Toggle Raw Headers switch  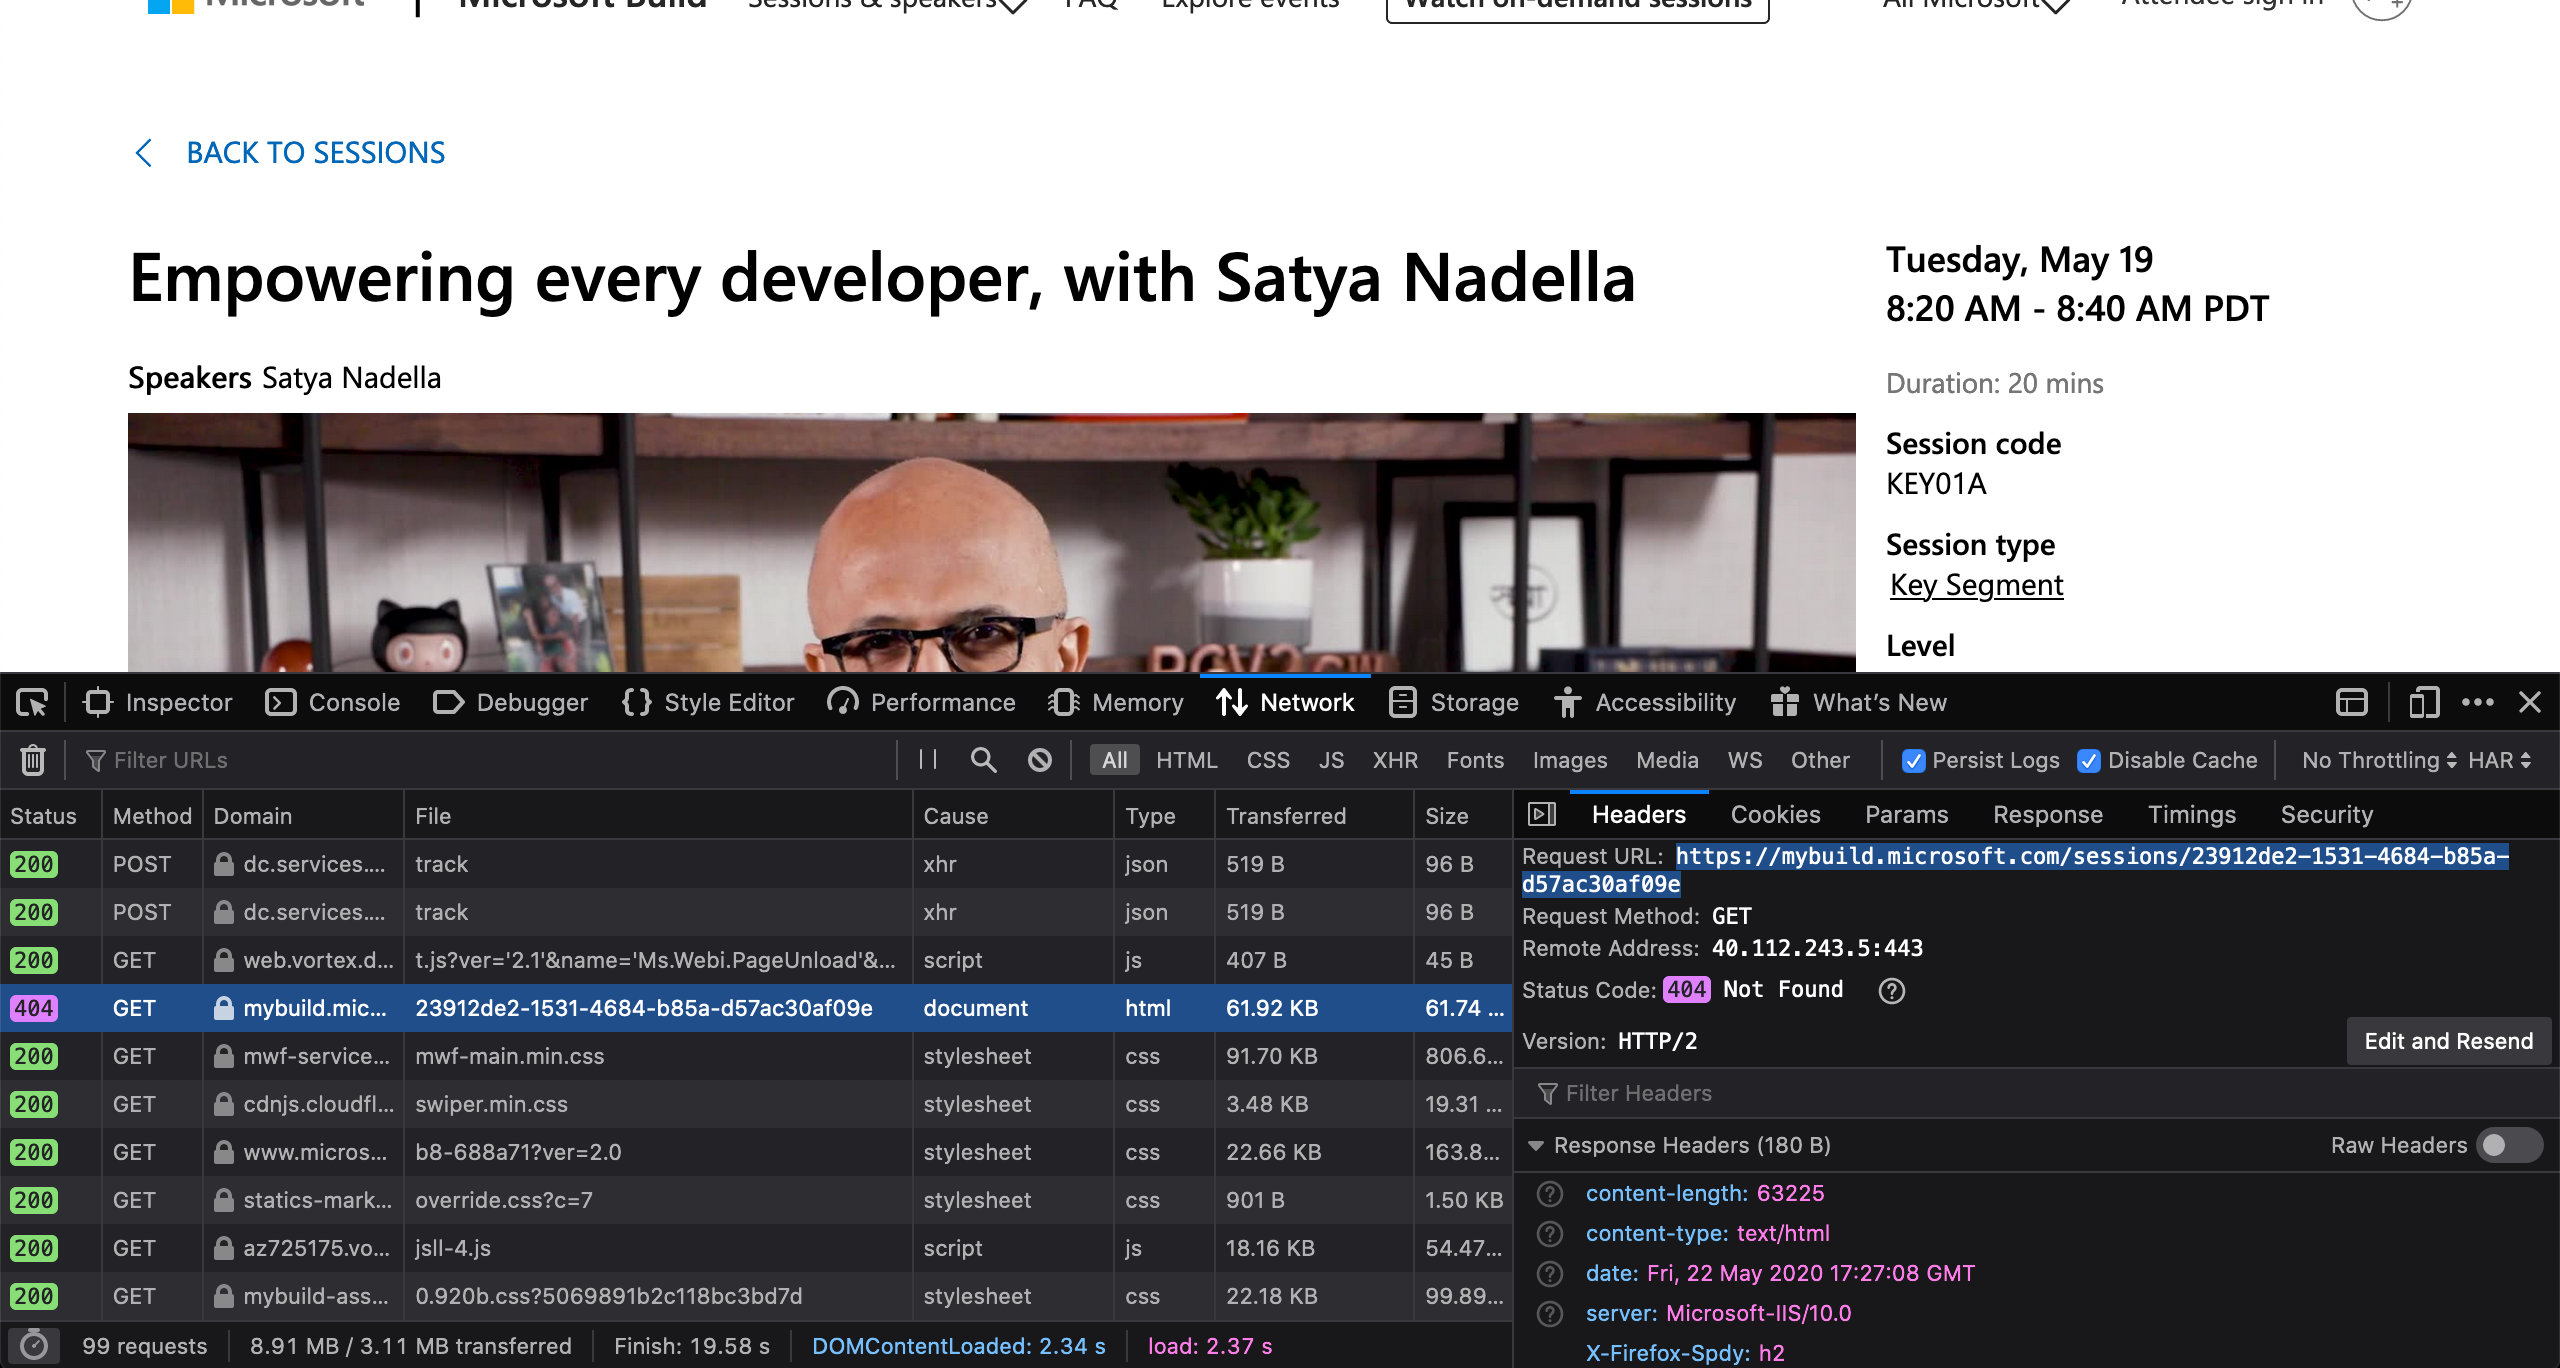click(2508, 1146)
